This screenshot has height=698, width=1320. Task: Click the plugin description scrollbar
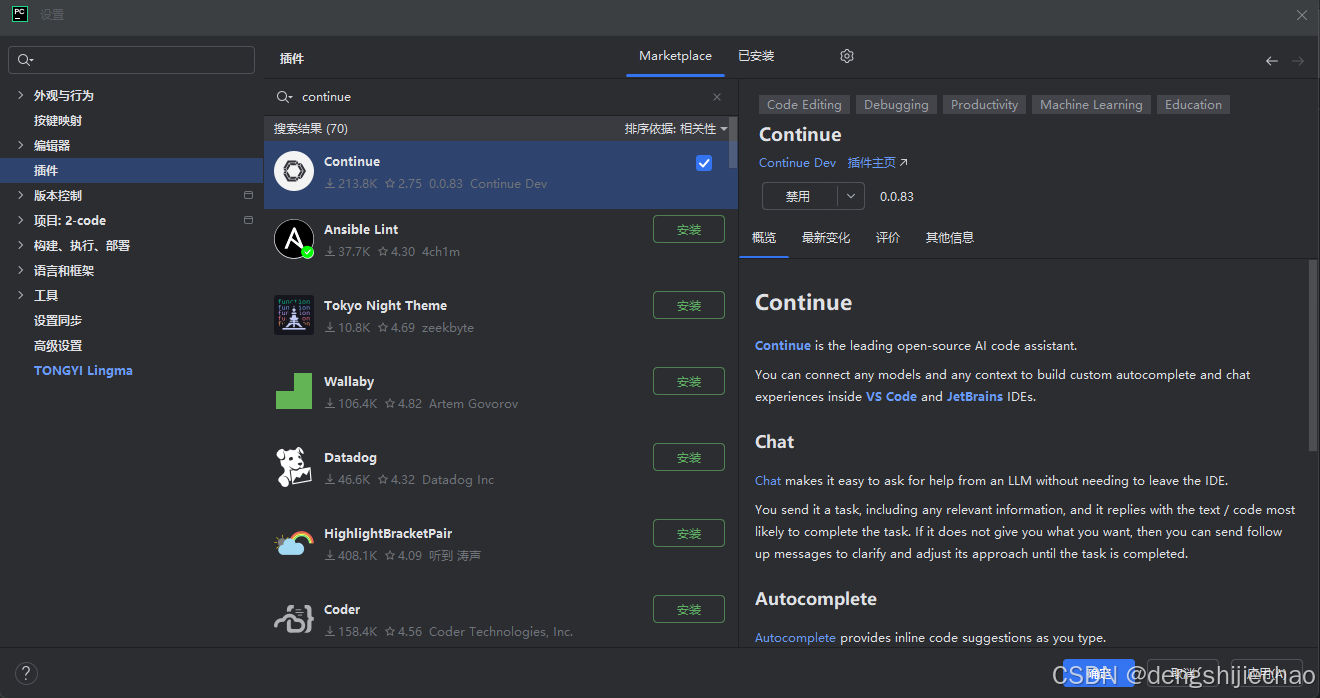point(1313,355)
